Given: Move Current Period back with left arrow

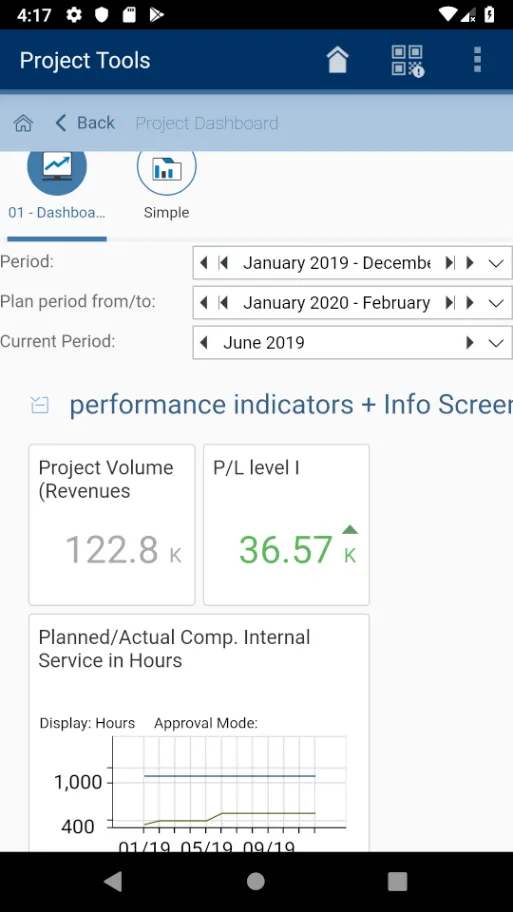Looking at the screenshot, I should click(203, 343).
